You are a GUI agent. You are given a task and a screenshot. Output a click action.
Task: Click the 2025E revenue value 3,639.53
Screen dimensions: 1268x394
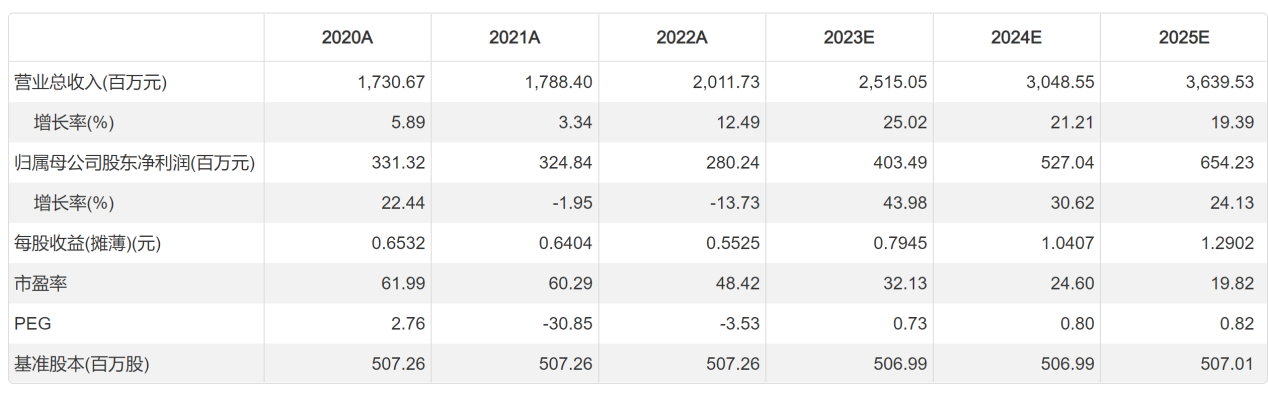tap(1220, 82)
